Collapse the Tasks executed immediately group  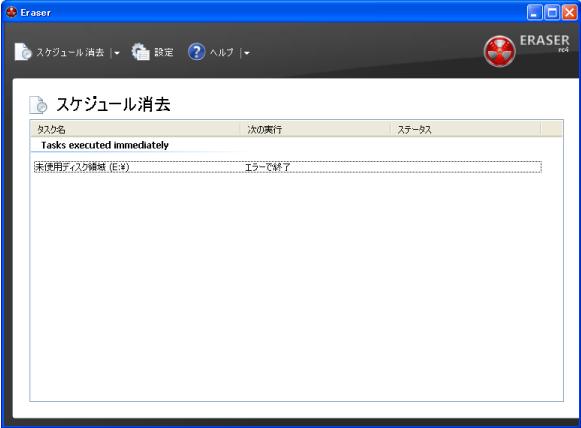105,145
